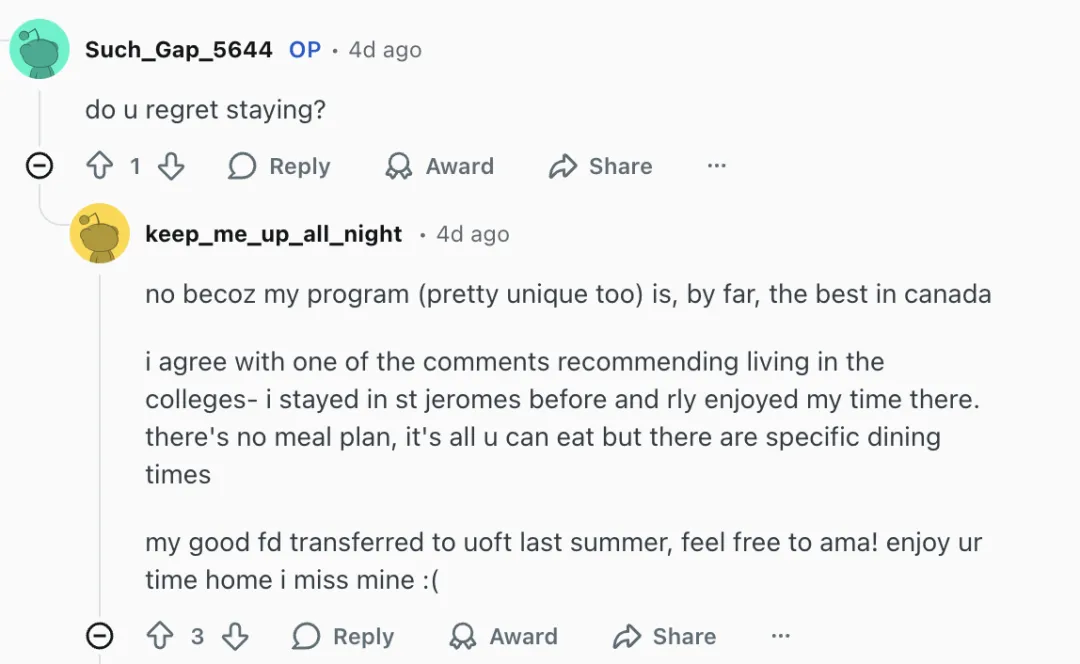Image resolution: width=1080 pixels, height=664 pixels.
Task: Open more options on keep_me_up_all_night's comment
Action: coord(781,636)
